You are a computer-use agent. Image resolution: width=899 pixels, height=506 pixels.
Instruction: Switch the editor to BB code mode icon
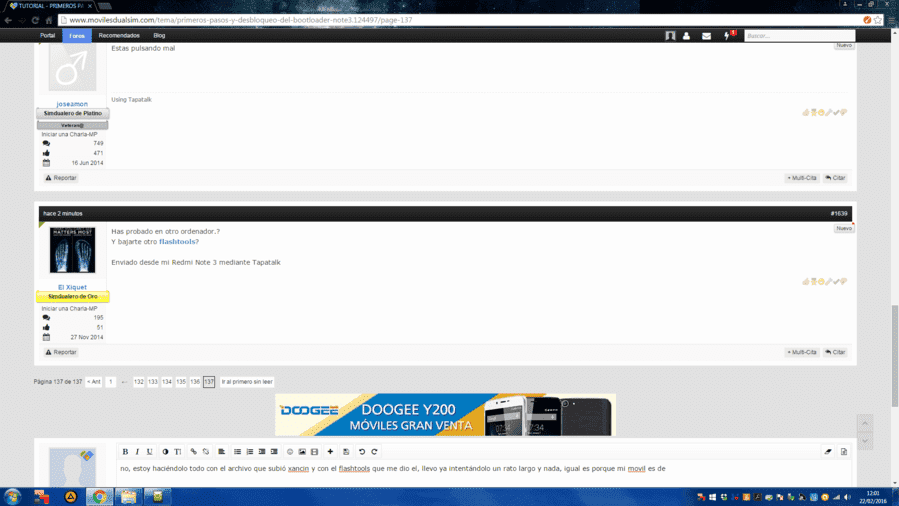[844, 452]
